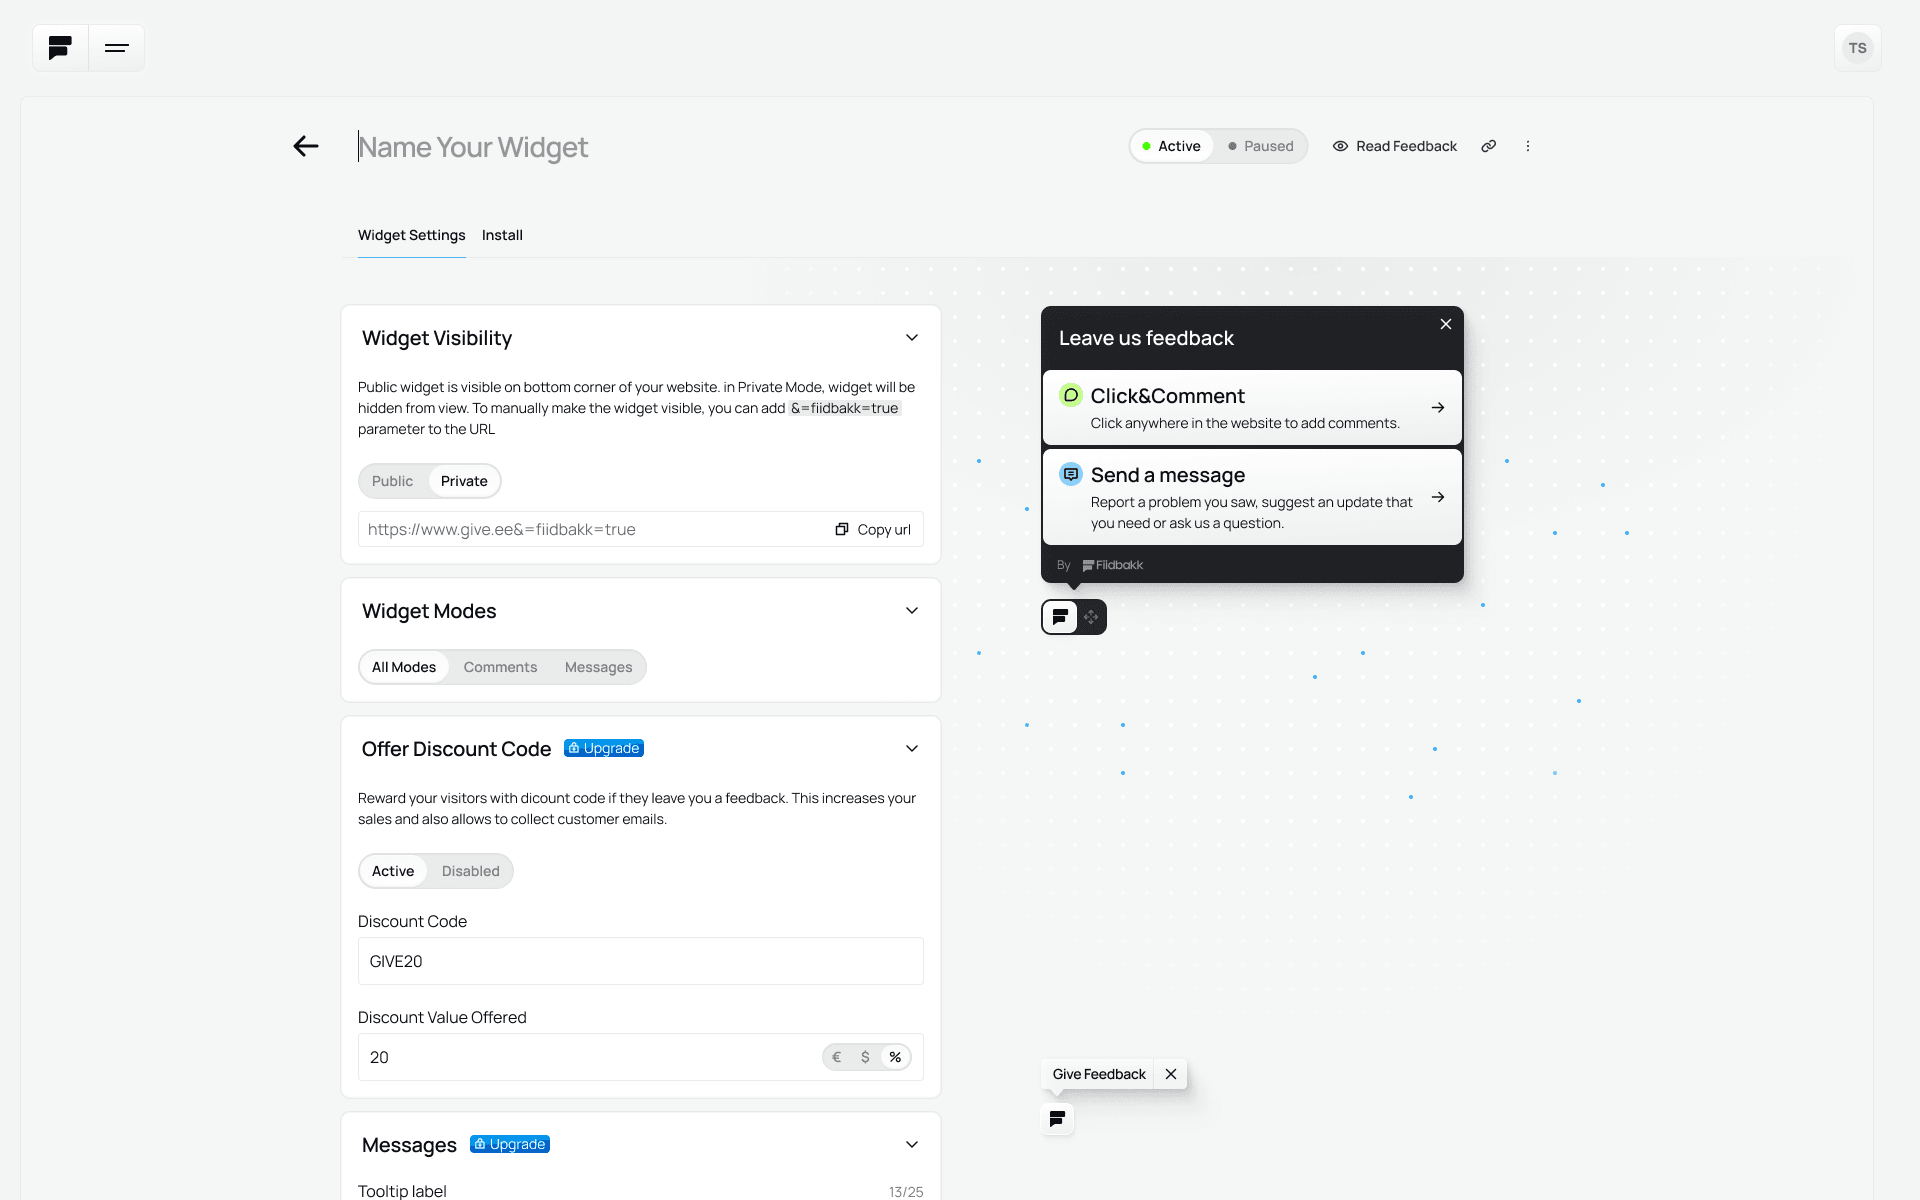Open Read Feedback
This screenshot has width=1920, height=1200.
pyautogui.click(x=1394, y=146)
